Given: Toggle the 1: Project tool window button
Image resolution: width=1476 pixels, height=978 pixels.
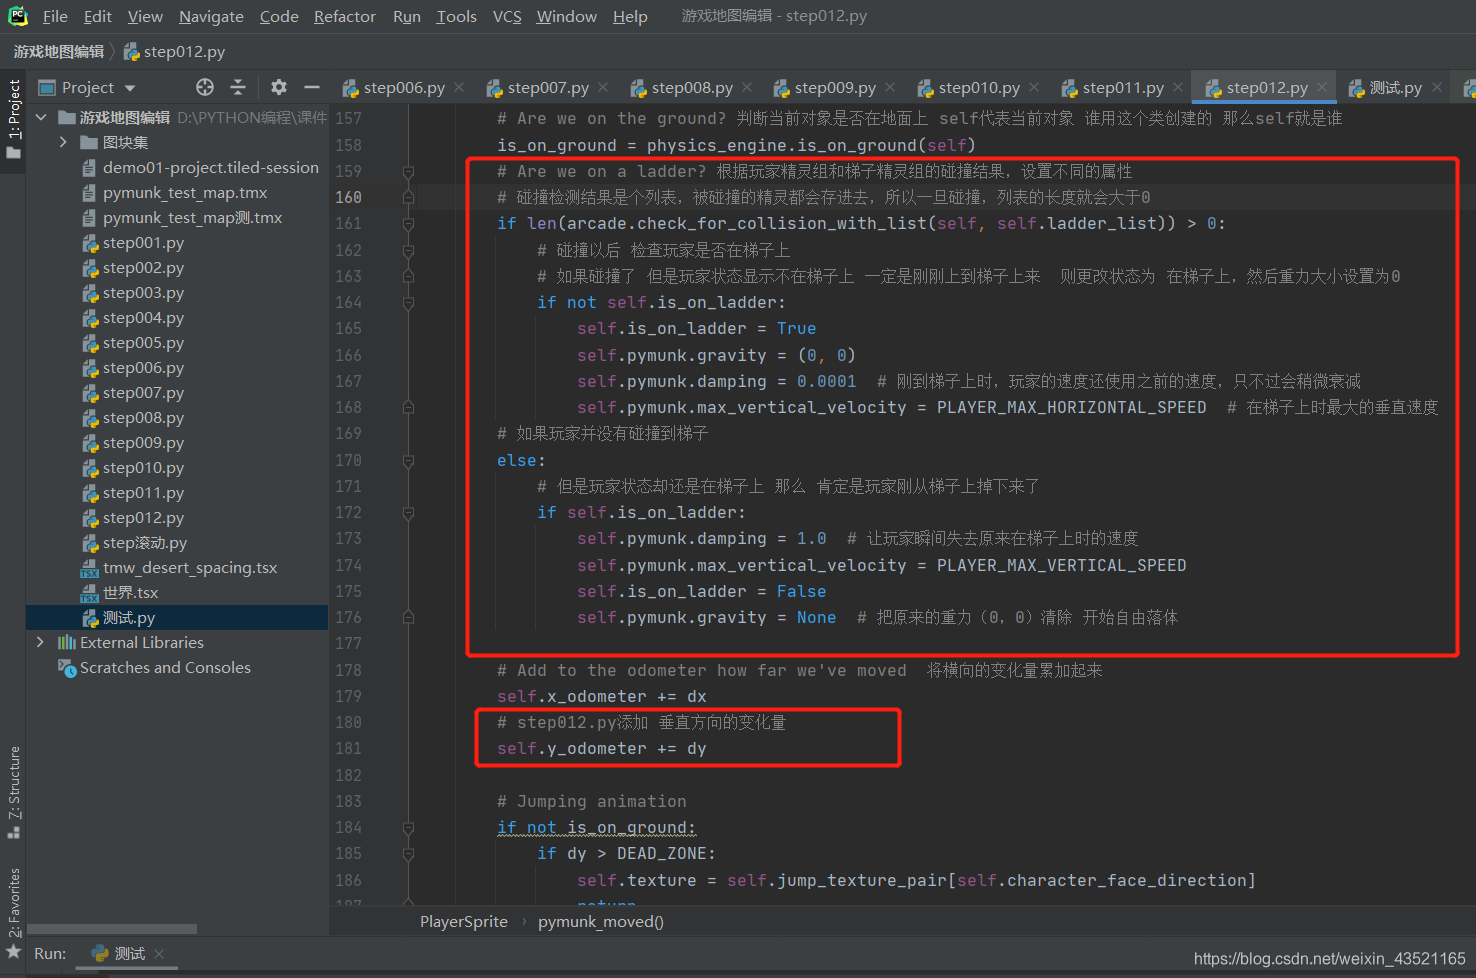Looking at the screenshot, I should click(x=13, y=119).
